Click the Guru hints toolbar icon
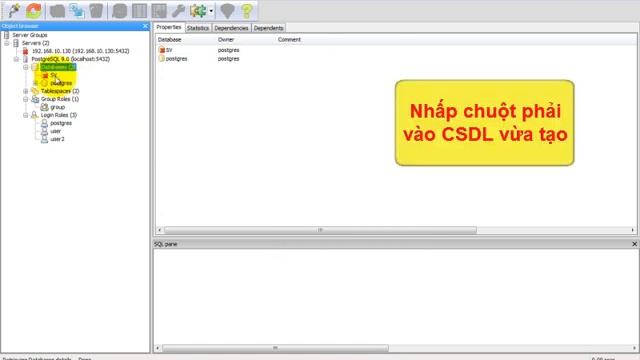The width and height of the screenshot is (640, 360). pyautogui.click(x=227, y=11)
